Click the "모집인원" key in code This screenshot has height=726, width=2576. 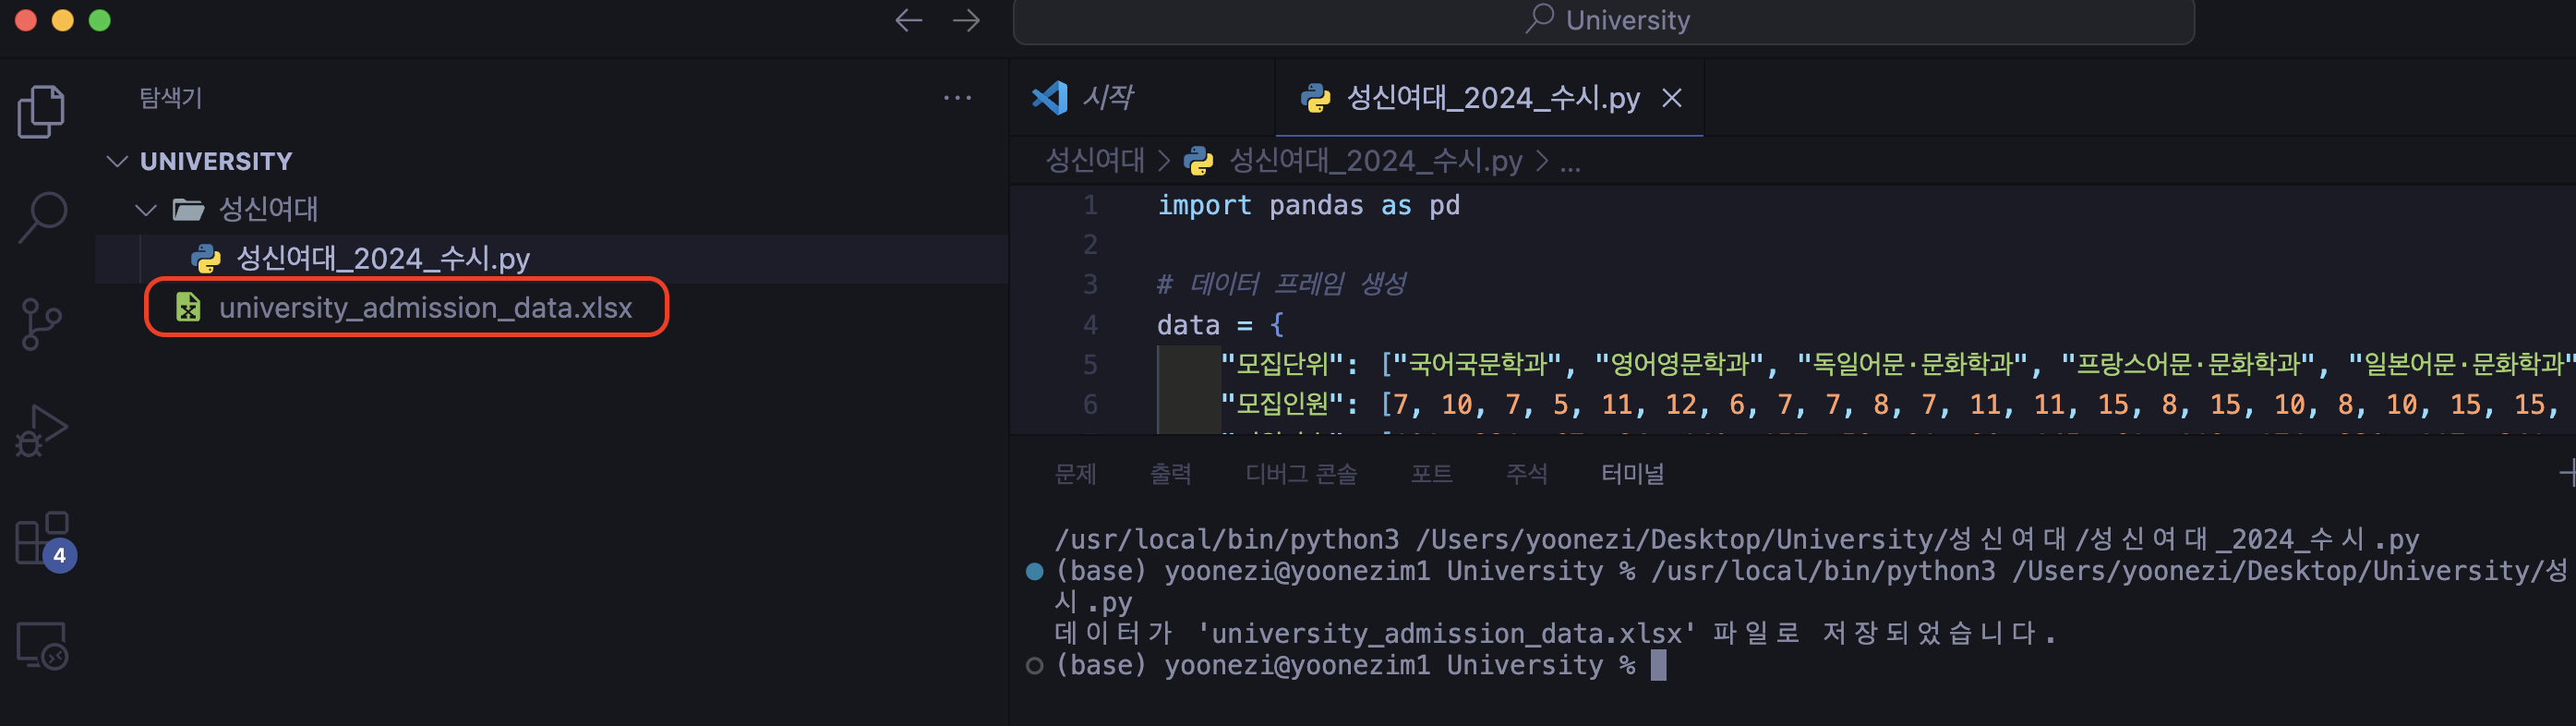coord(1283,404)
